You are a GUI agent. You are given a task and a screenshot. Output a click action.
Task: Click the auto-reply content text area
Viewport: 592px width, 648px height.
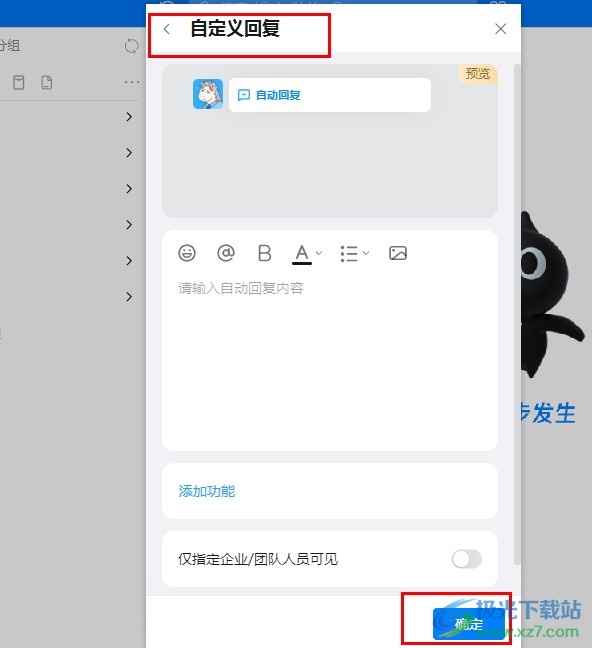pyautogui.click(x=330, y=360)
